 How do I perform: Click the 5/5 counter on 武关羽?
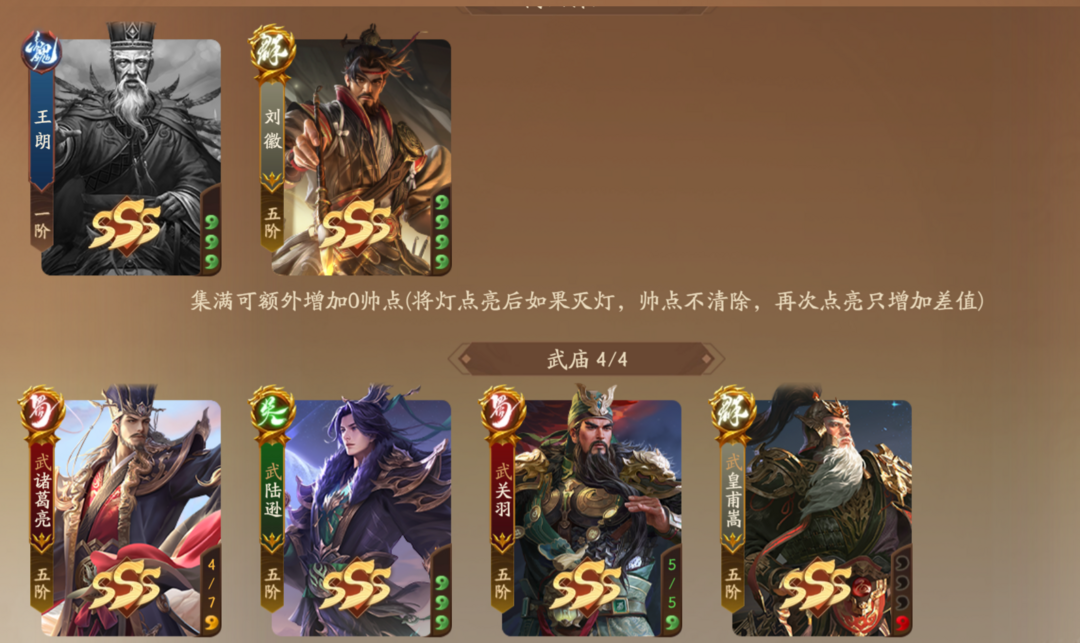coord(672,584)
